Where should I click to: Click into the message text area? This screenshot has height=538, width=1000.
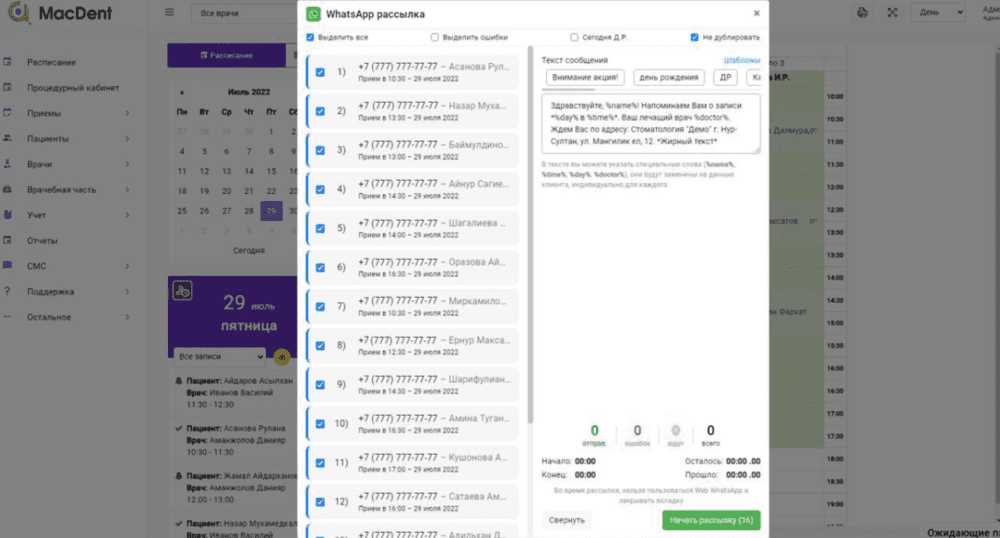point(650,123)
